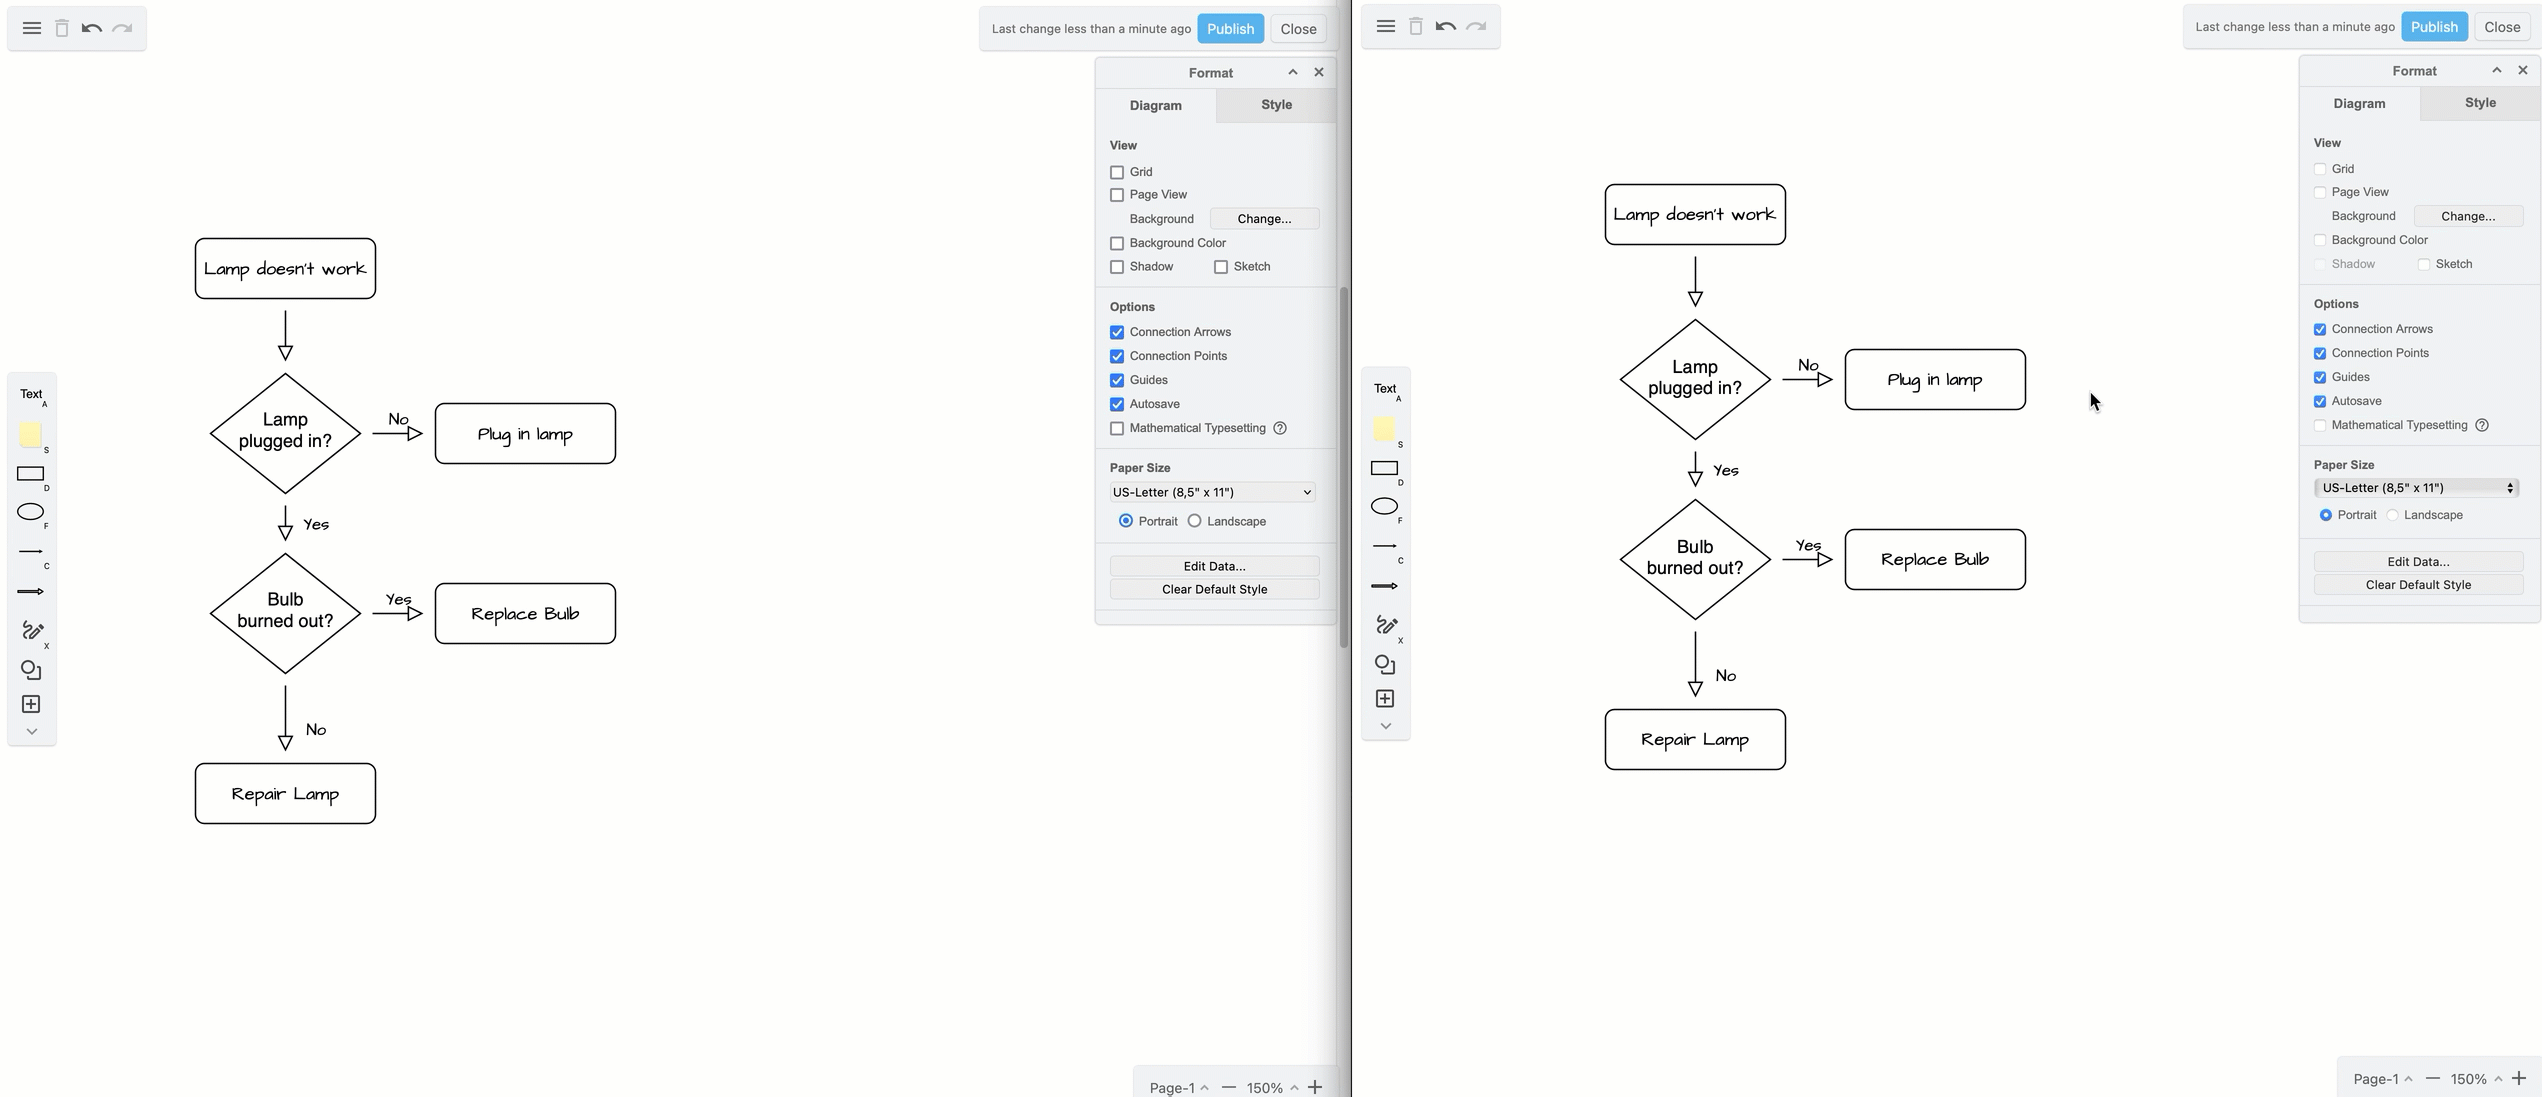2542x1097 pixels.
Task: Open the Paper Size dropdown
Action: click(1213, 492)
